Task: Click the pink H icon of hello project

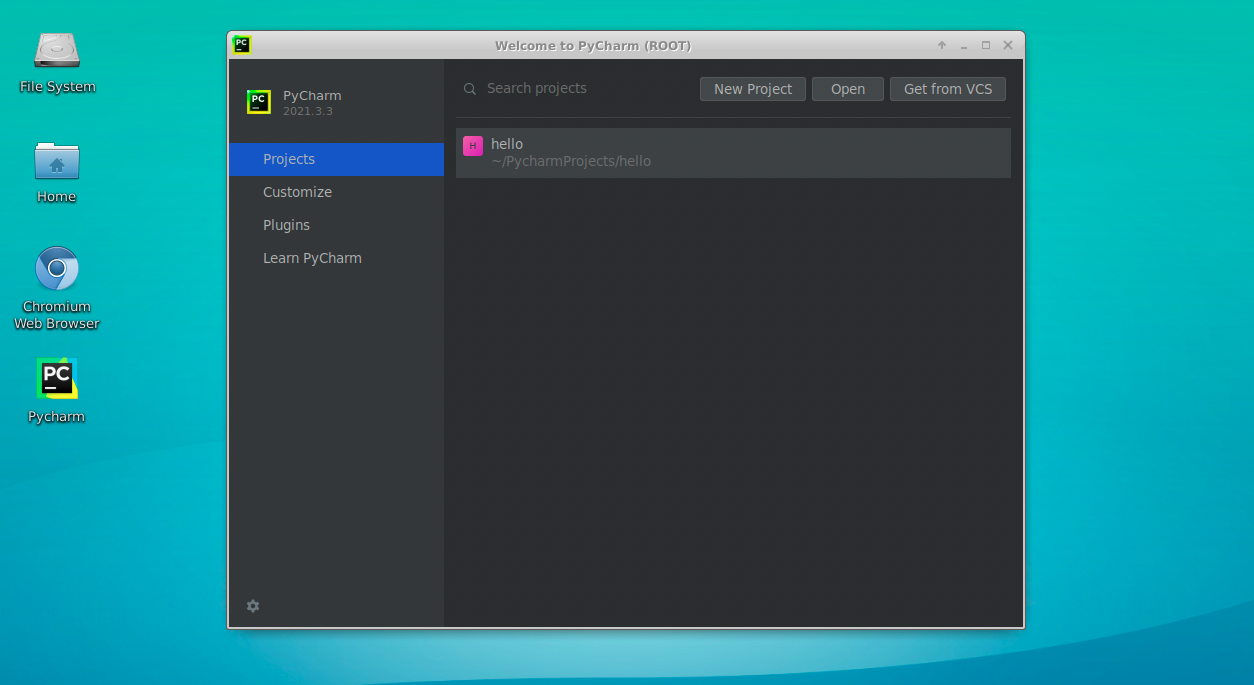Action: (473, 146)
